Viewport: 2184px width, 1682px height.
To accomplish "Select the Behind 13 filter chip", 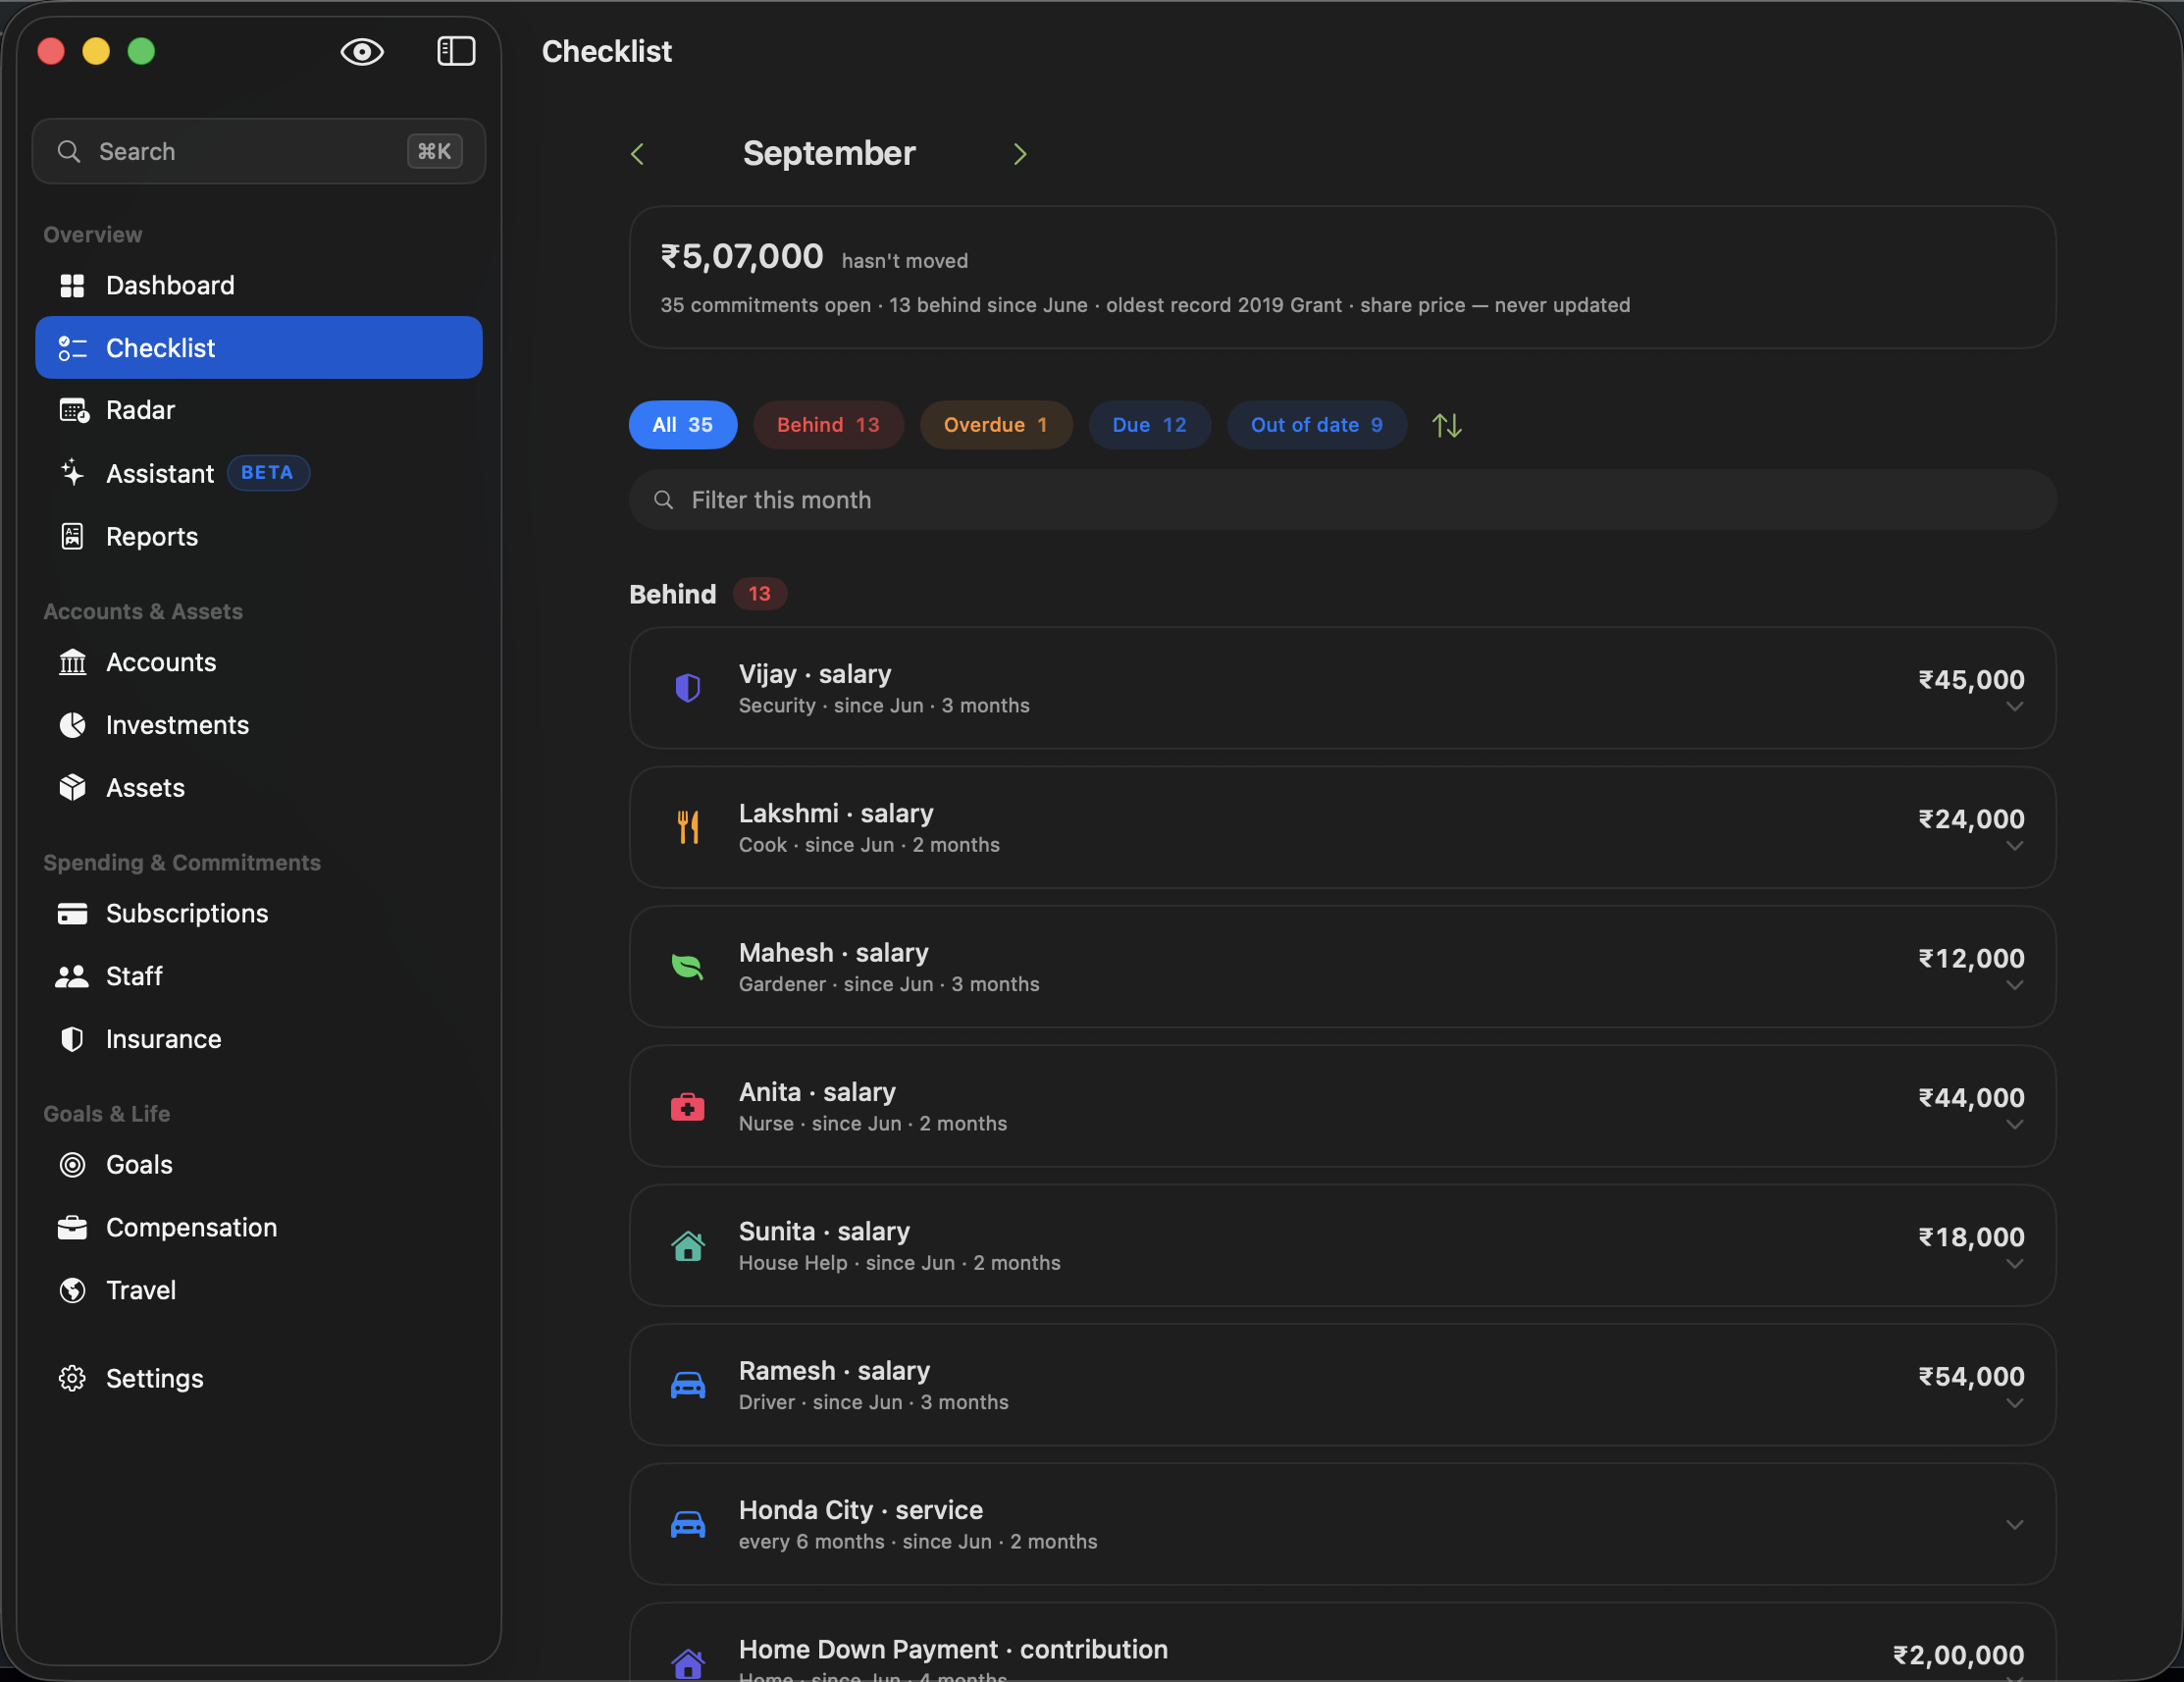I will click(x=828, y=425).
